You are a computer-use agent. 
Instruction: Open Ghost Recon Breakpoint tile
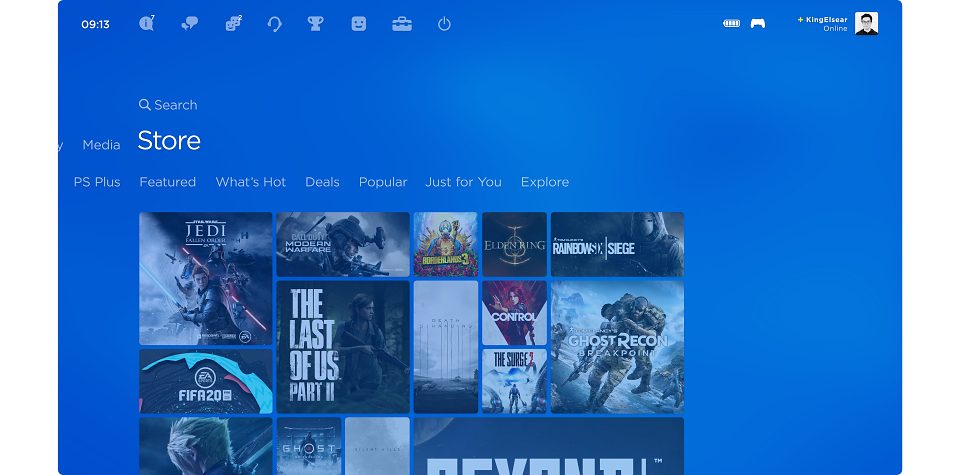(x=617, y=347)
